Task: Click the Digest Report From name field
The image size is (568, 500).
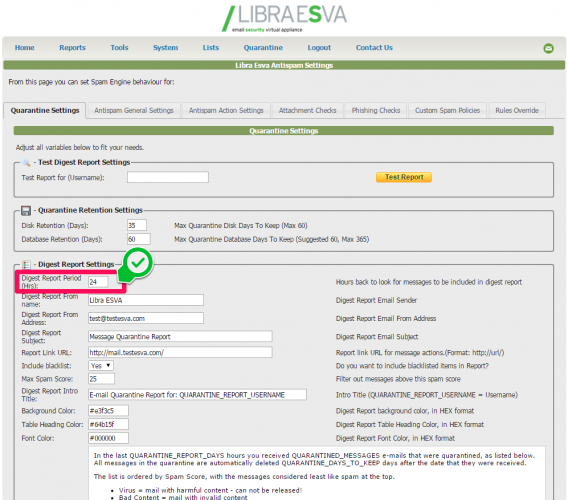Action: [x=146, y=300]
